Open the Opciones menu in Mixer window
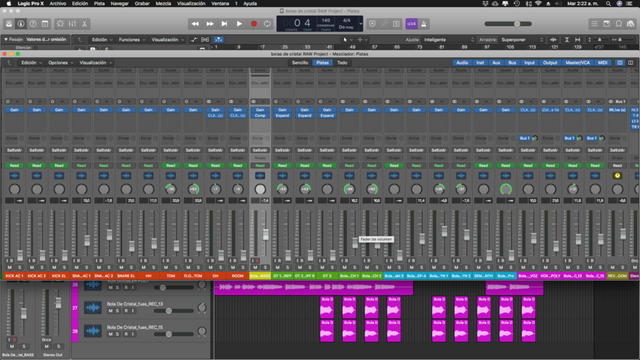This screenshot has width=640, height=360. tap(60, 62)
